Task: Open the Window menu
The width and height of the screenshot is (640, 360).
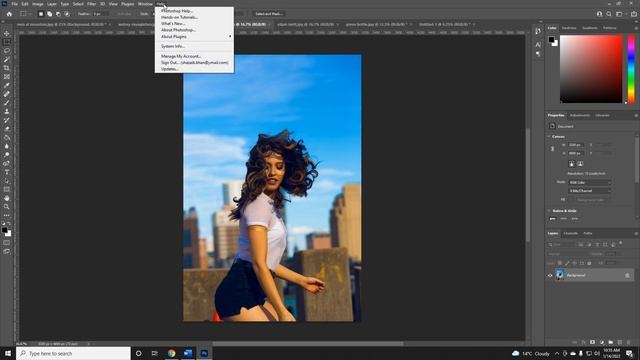Action: pos(145,4)
